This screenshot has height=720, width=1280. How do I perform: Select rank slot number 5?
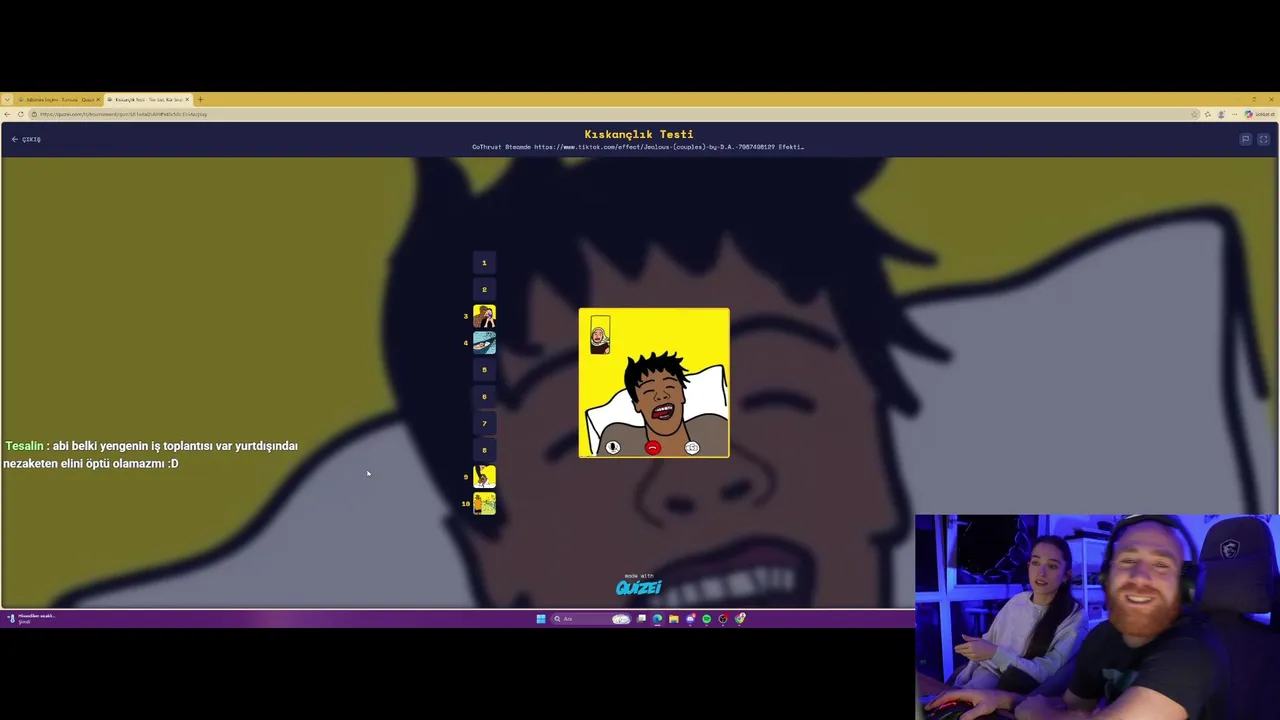pos(484,370)
